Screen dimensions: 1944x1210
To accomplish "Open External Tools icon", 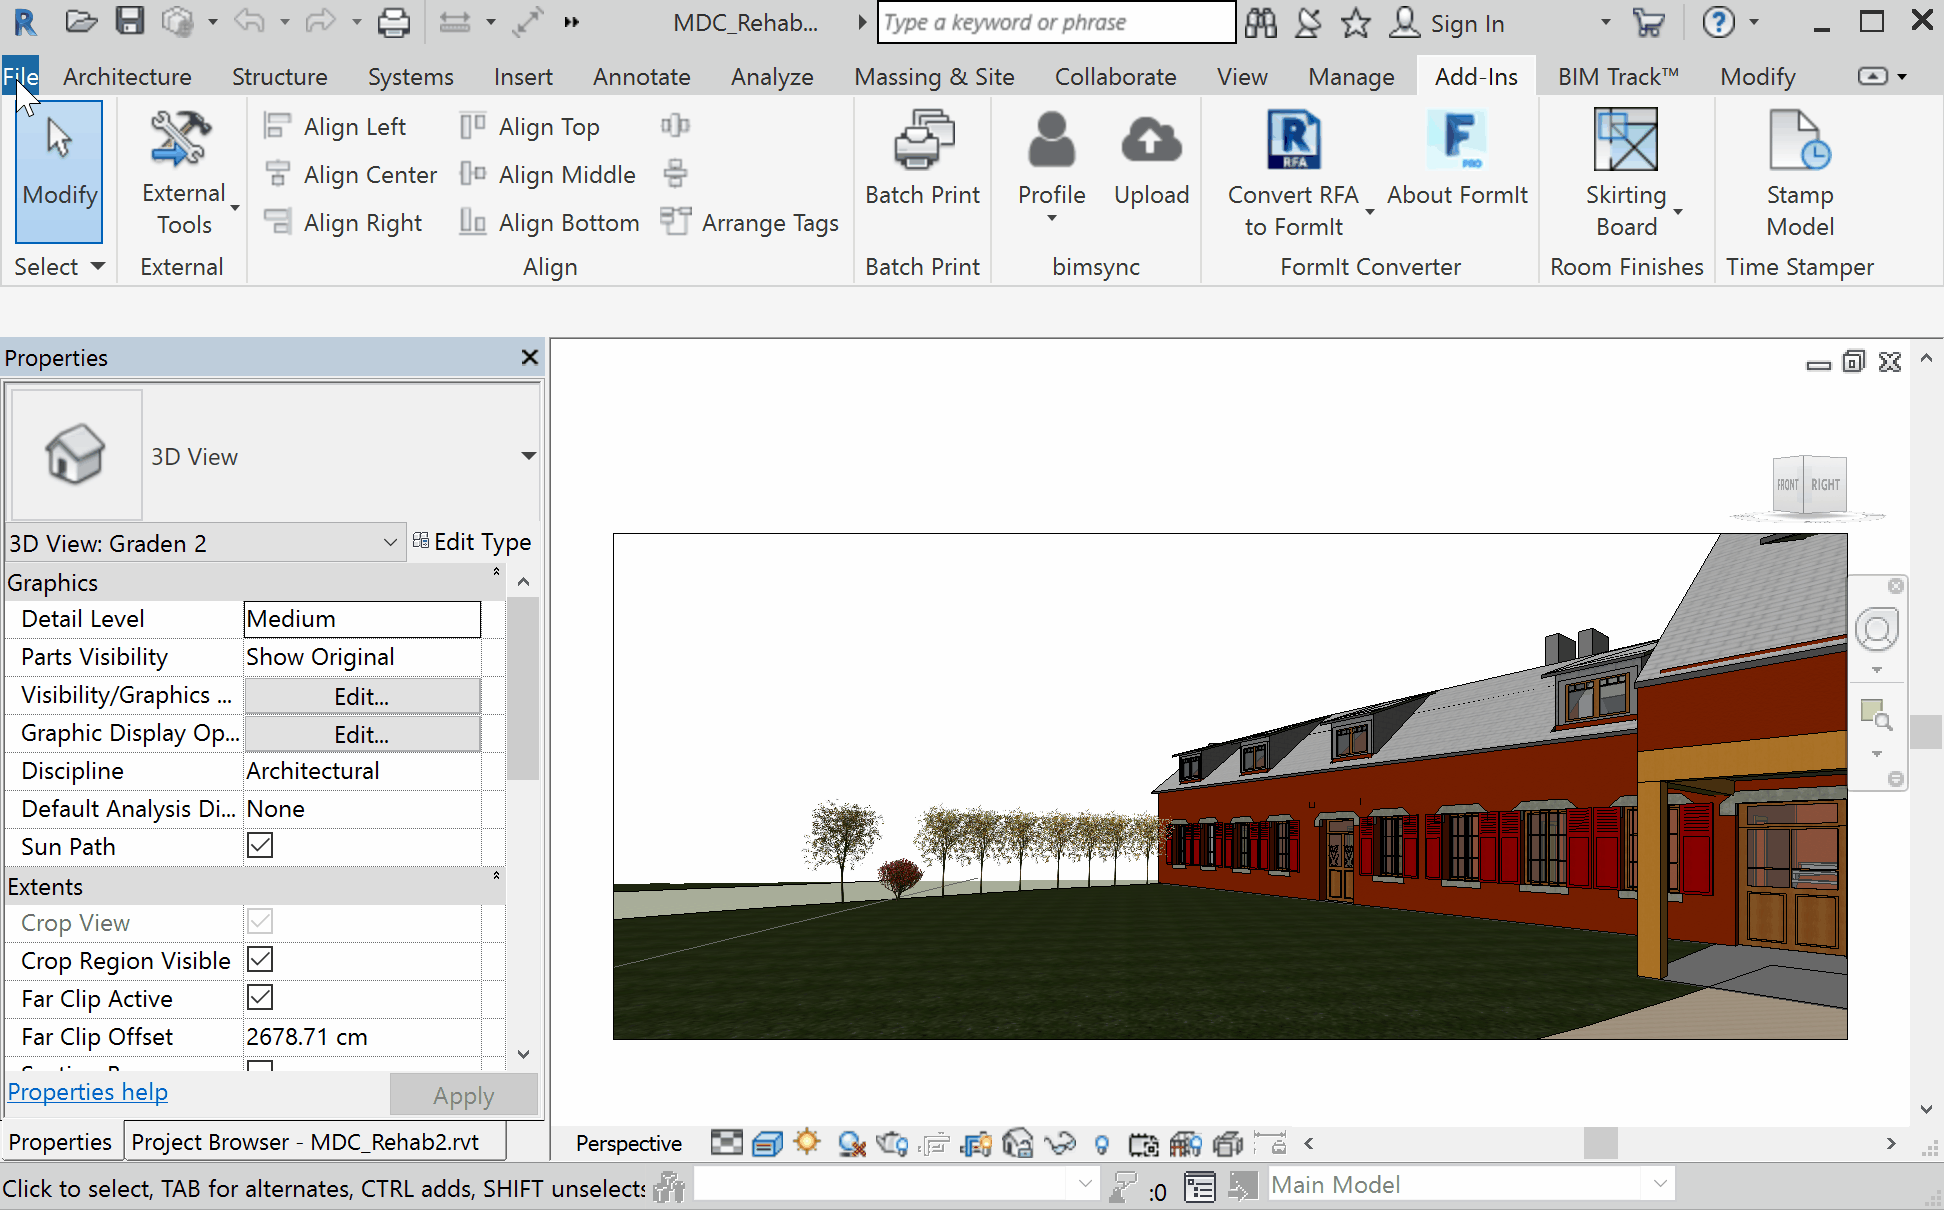I will click(x=180, y=139).
